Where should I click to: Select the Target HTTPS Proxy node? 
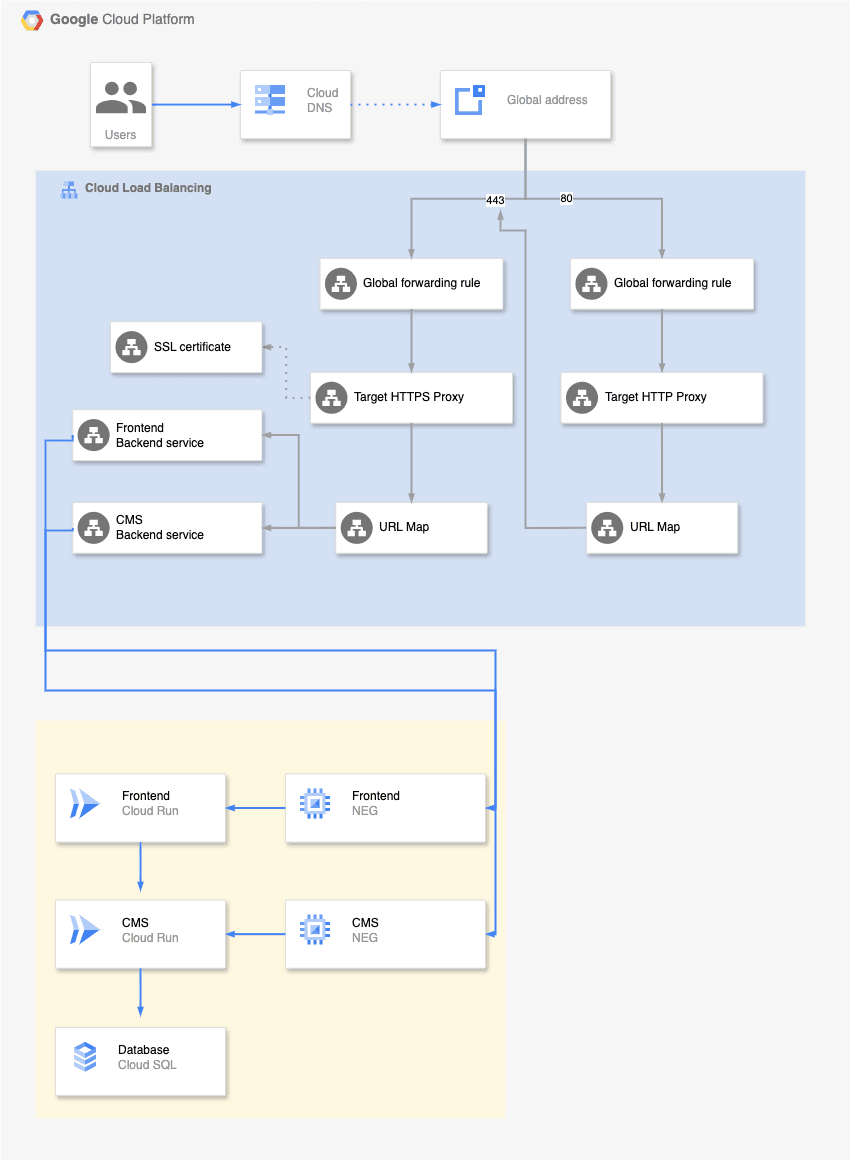tap(411, 397)
